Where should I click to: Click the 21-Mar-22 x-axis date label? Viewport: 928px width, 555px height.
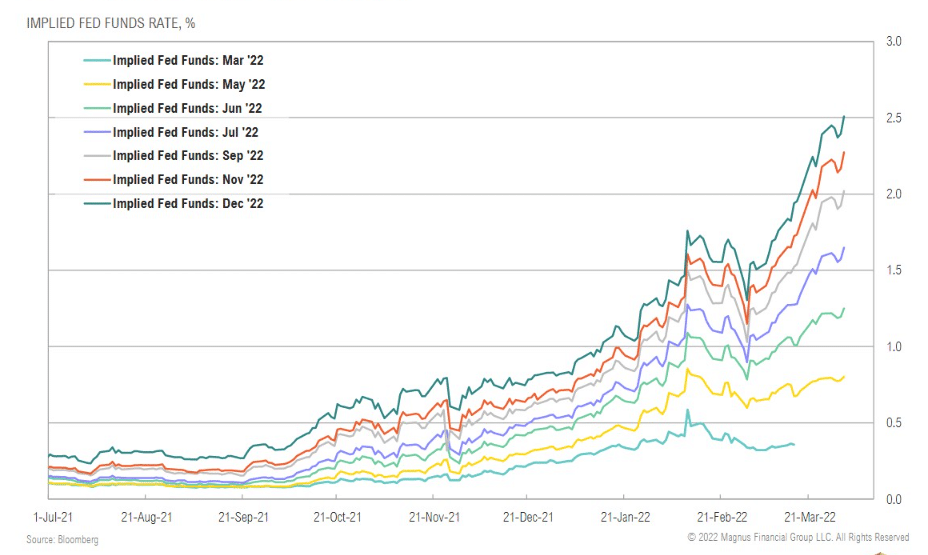pos(810,517)
